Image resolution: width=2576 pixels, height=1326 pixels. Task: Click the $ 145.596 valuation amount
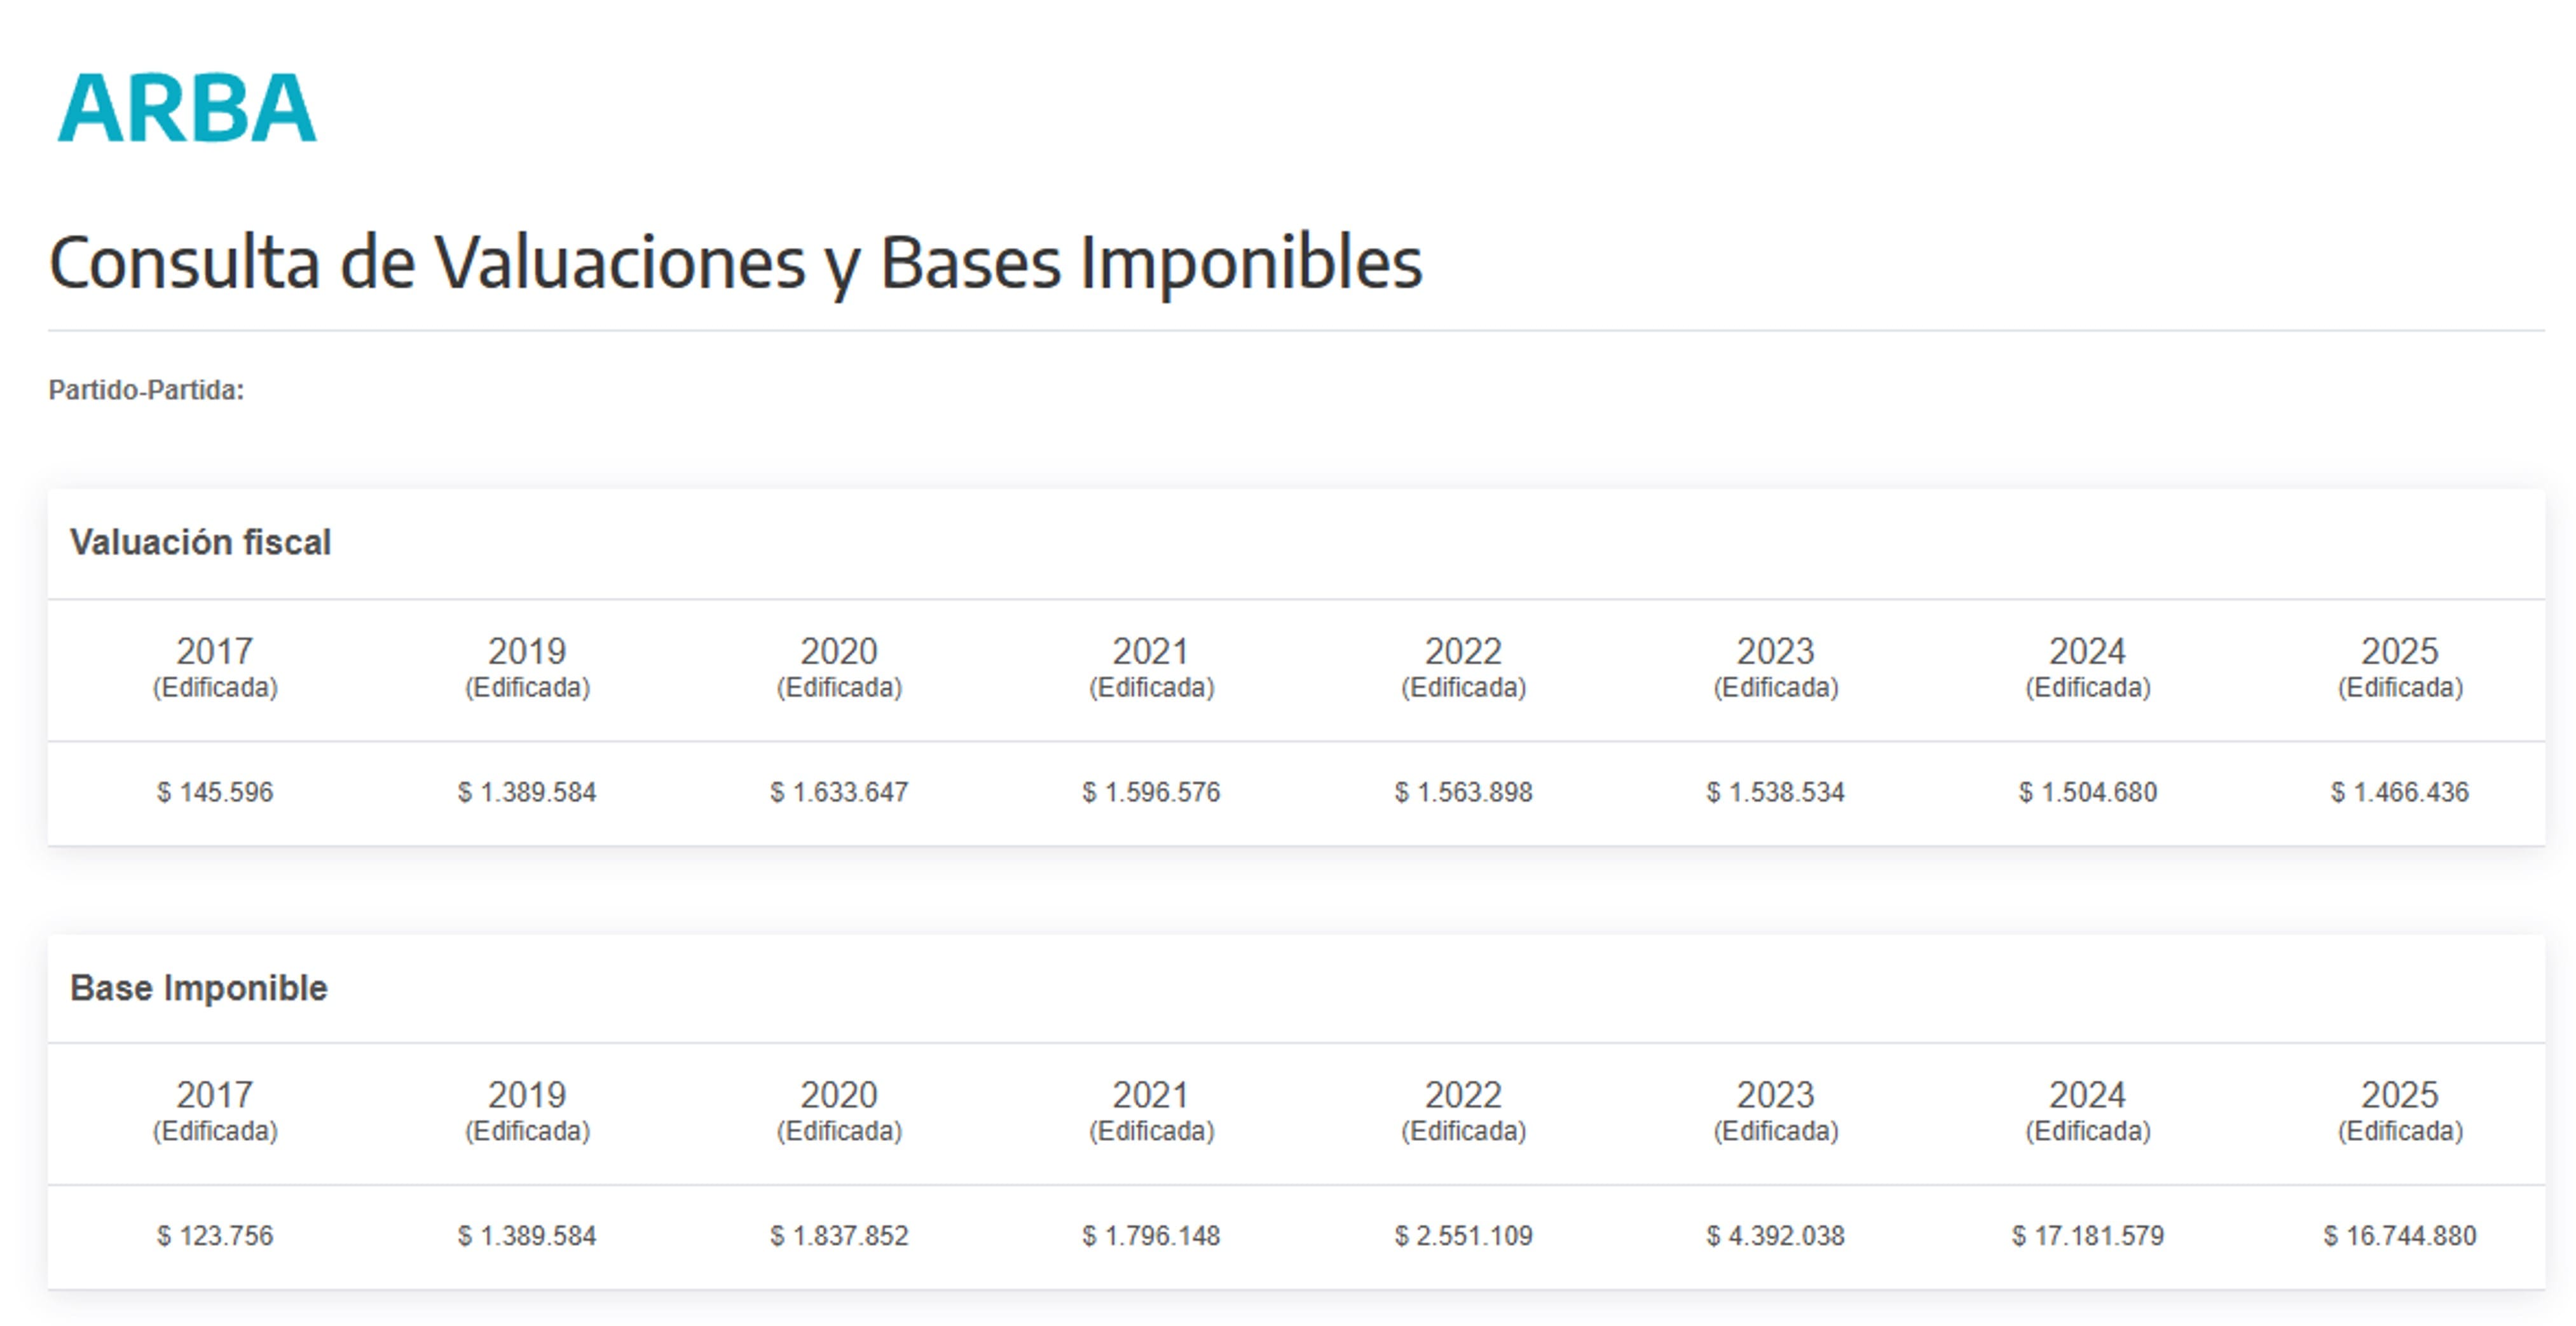pos(215,792)
